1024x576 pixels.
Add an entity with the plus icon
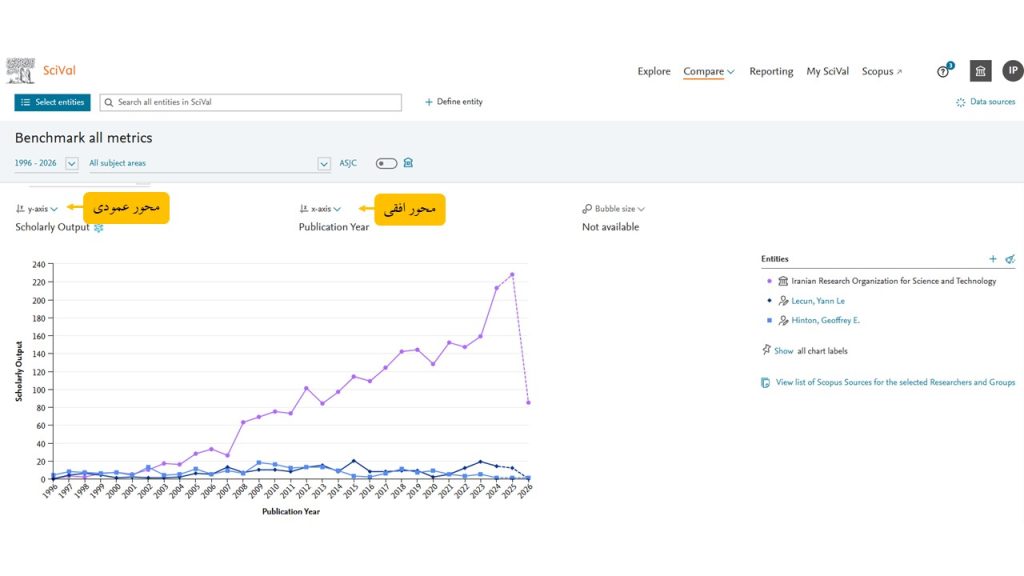[993, 259]
